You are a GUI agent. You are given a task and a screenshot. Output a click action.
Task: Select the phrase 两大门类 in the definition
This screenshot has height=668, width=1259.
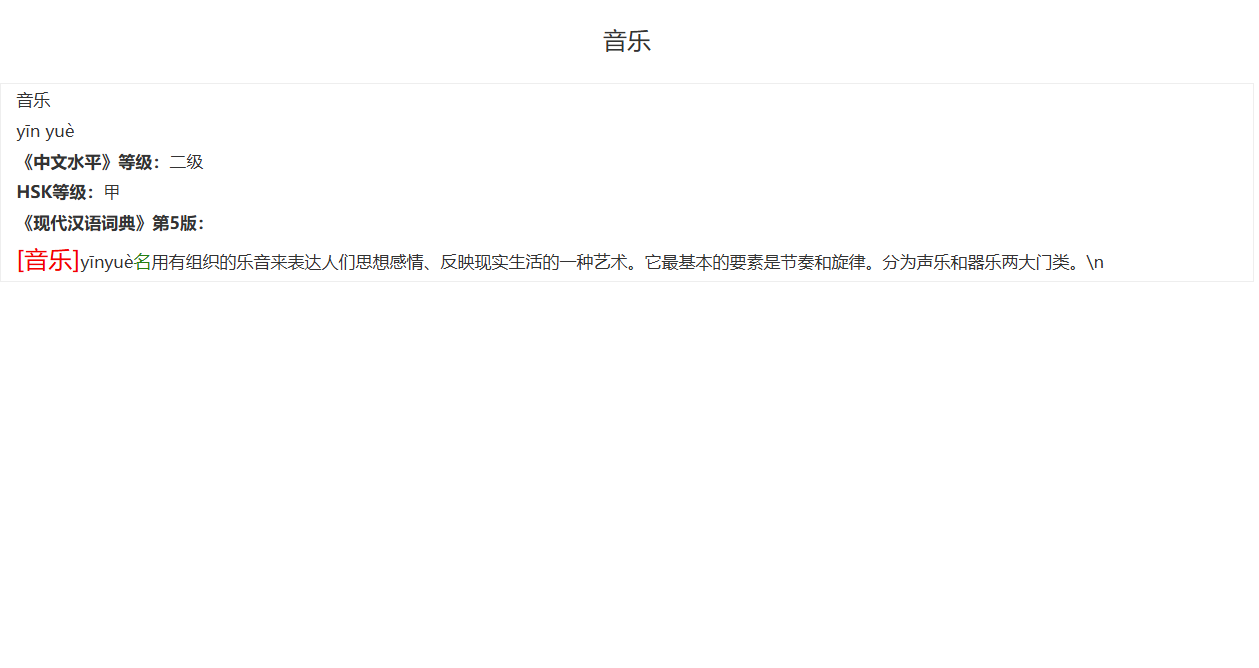coord(1035,263)
